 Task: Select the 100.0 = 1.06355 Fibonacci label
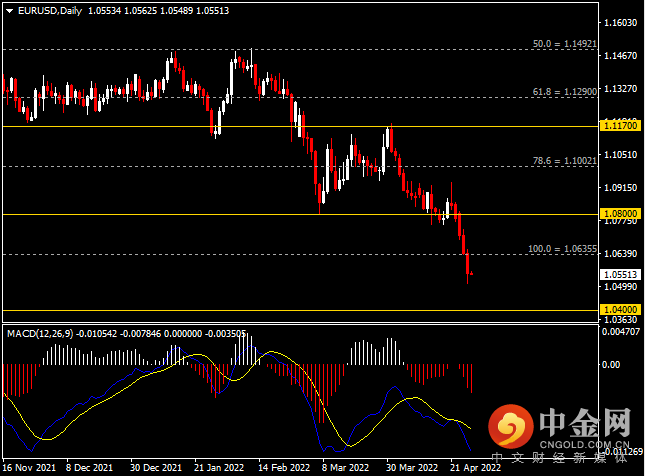pyautogui.click(x=562, y=249)
